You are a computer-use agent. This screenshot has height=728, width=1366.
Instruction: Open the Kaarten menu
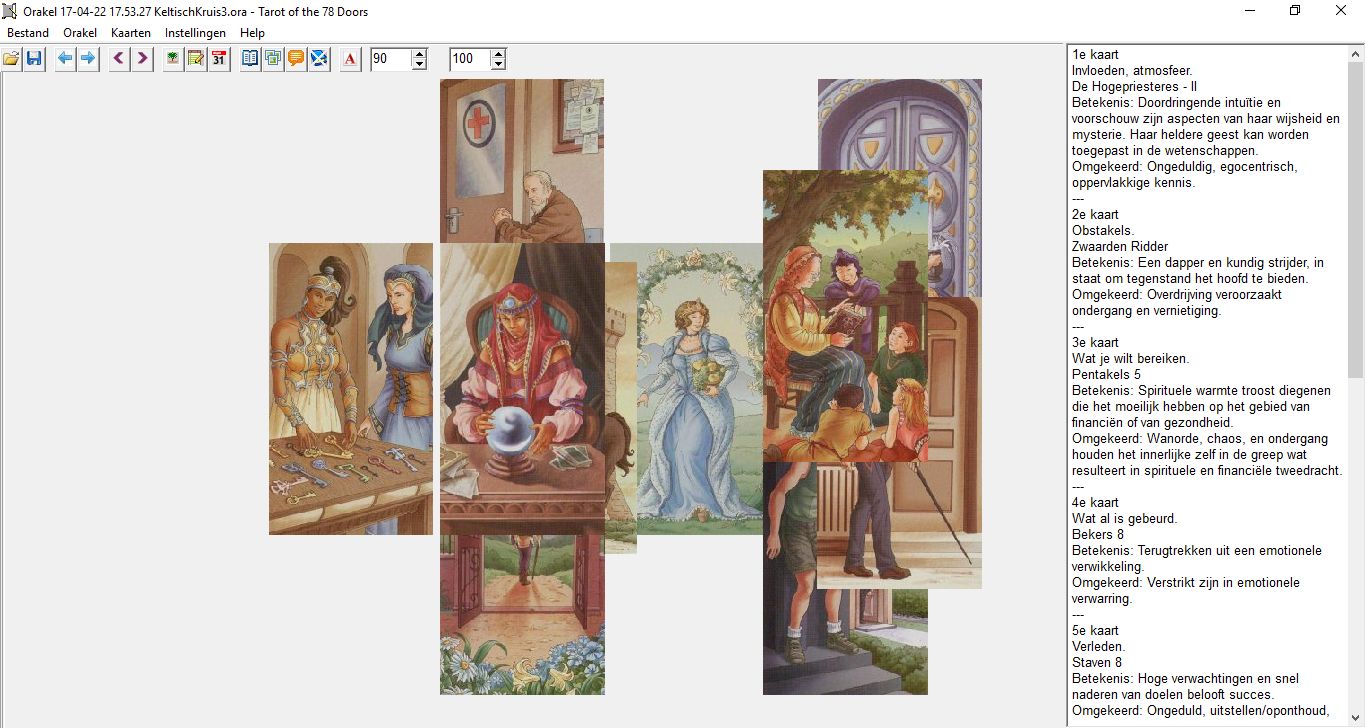131,33
